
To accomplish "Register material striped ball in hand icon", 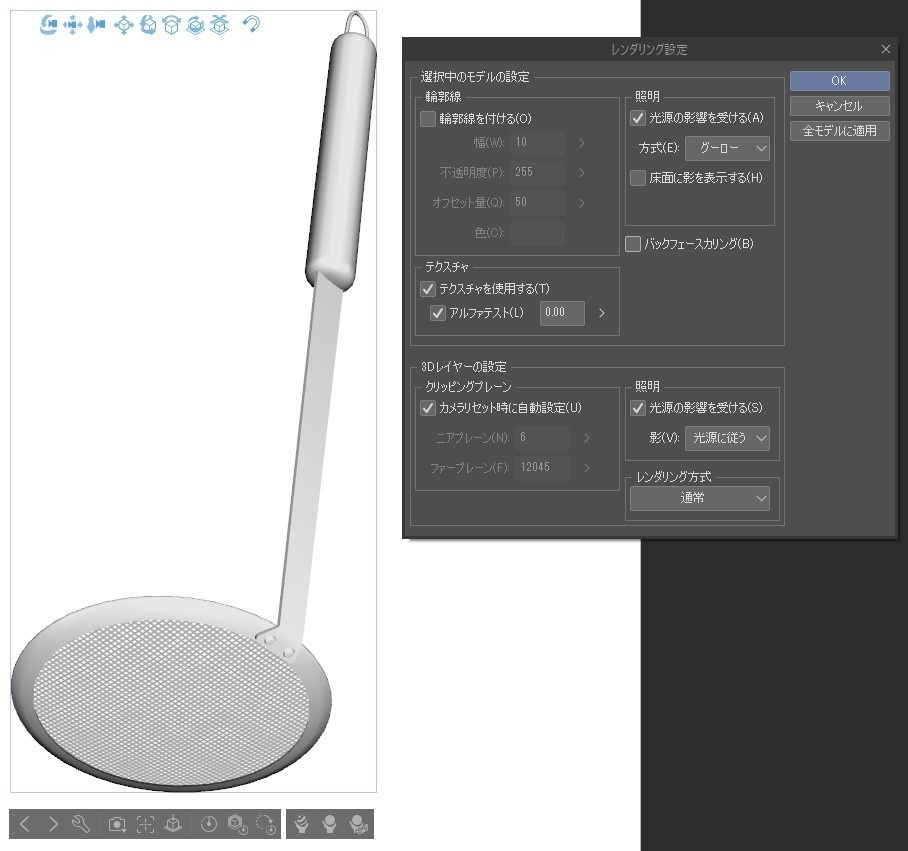I will [x=301, y=824].
